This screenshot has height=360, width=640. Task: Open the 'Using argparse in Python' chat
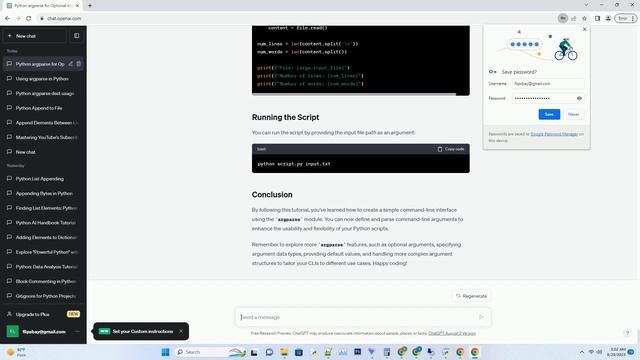point(43,79)
